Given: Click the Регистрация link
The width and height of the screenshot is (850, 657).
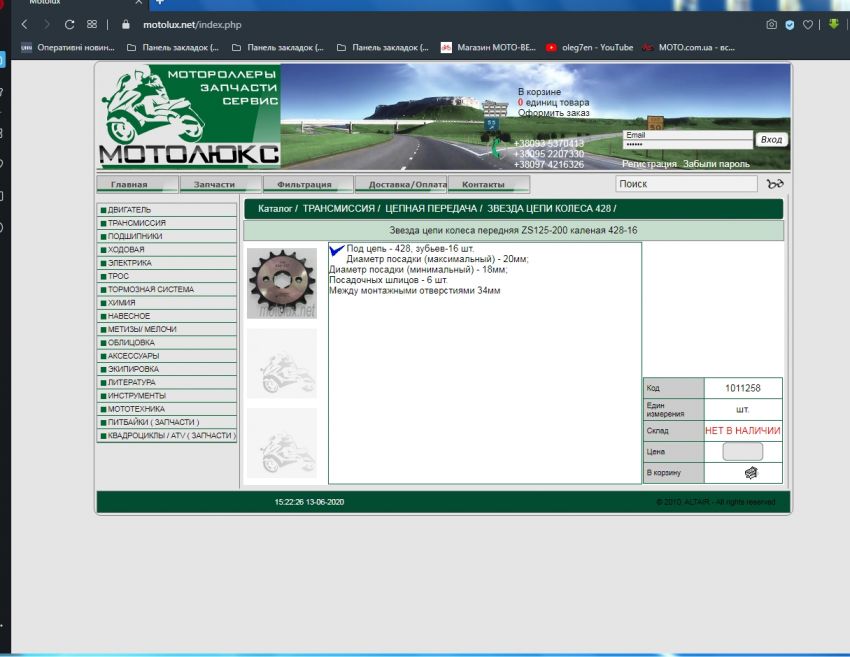Looking at the screenshot, I should (x=649, y=164).
